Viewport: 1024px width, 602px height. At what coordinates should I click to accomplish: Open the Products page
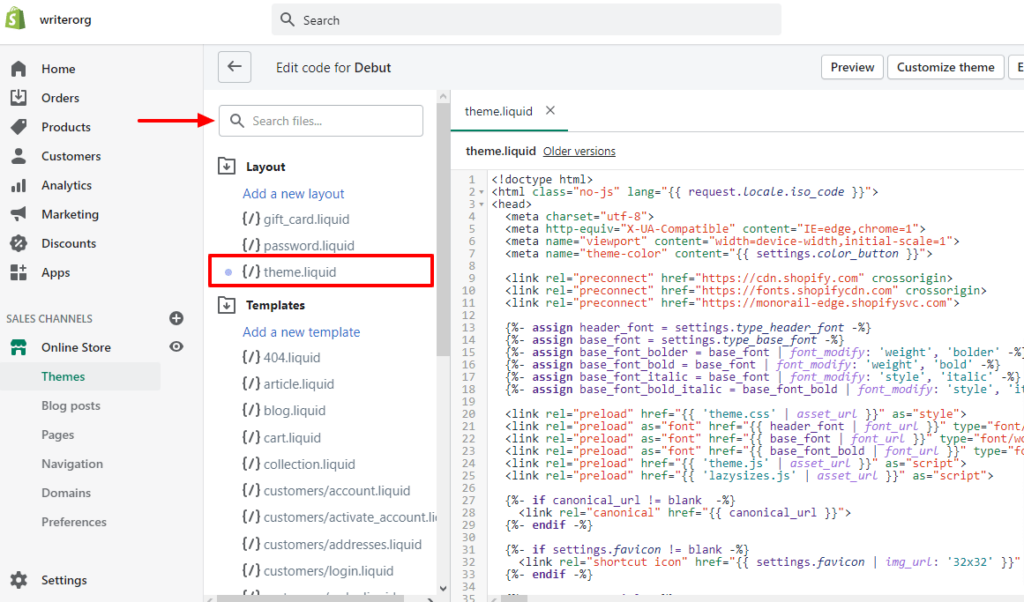pos(66,127)
